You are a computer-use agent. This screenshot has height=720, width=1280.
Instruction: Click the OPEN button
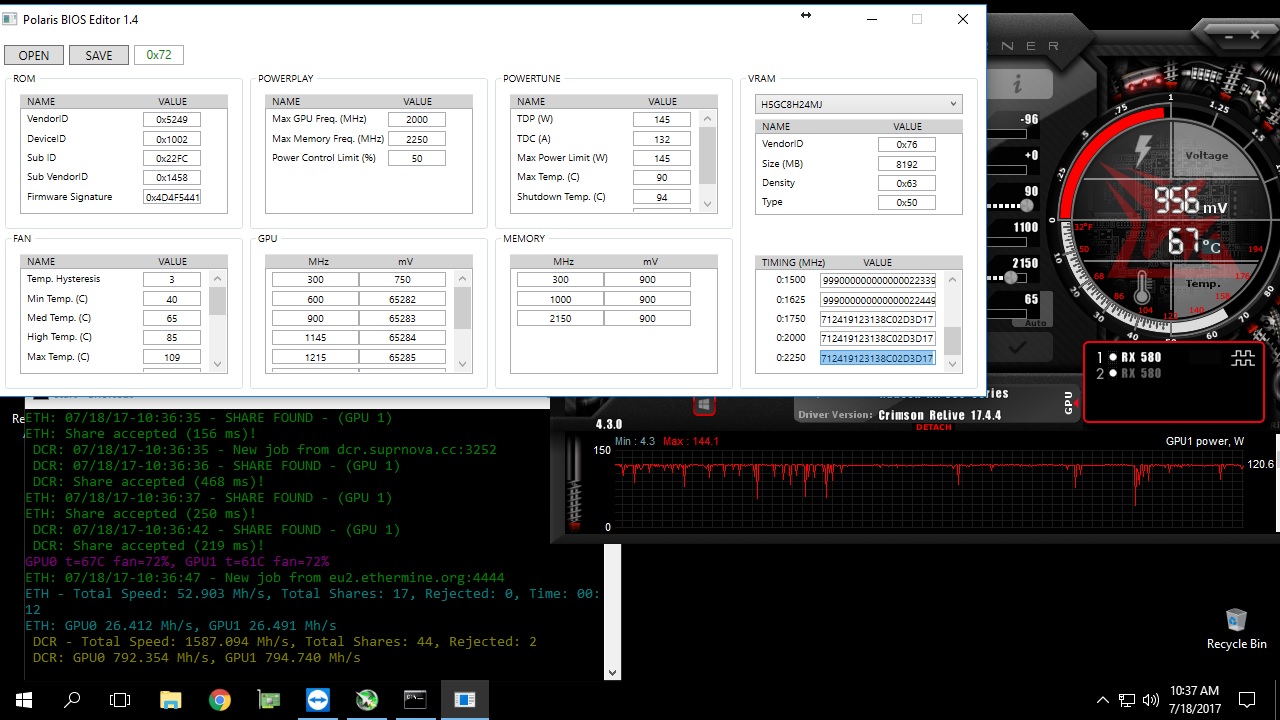point(34,55)
